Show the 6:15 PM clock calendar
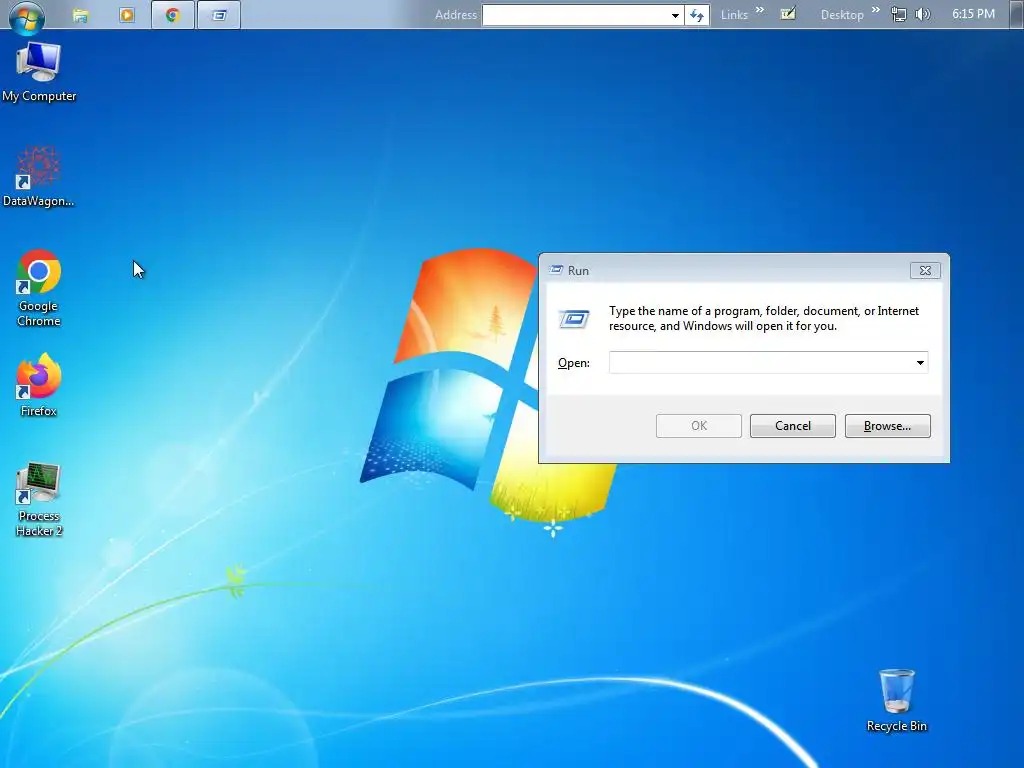 click(x=973, y=14)
